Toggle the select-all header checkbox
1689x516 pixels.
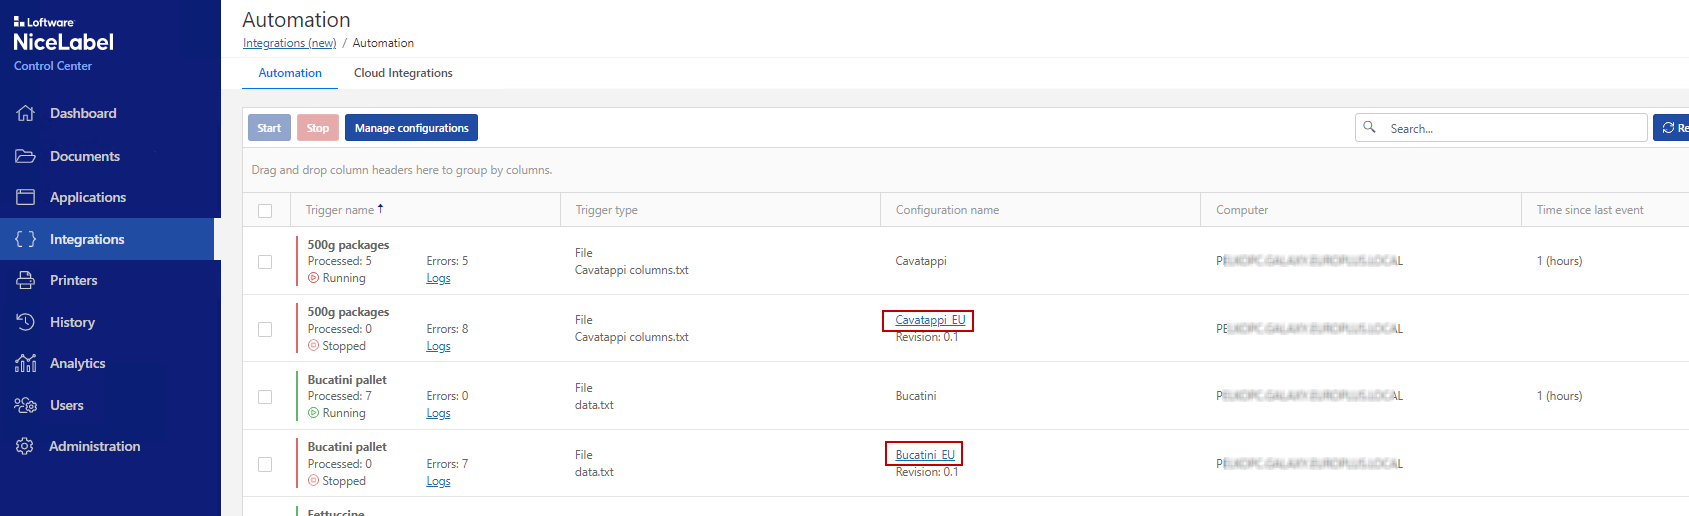tap(265, 211)
